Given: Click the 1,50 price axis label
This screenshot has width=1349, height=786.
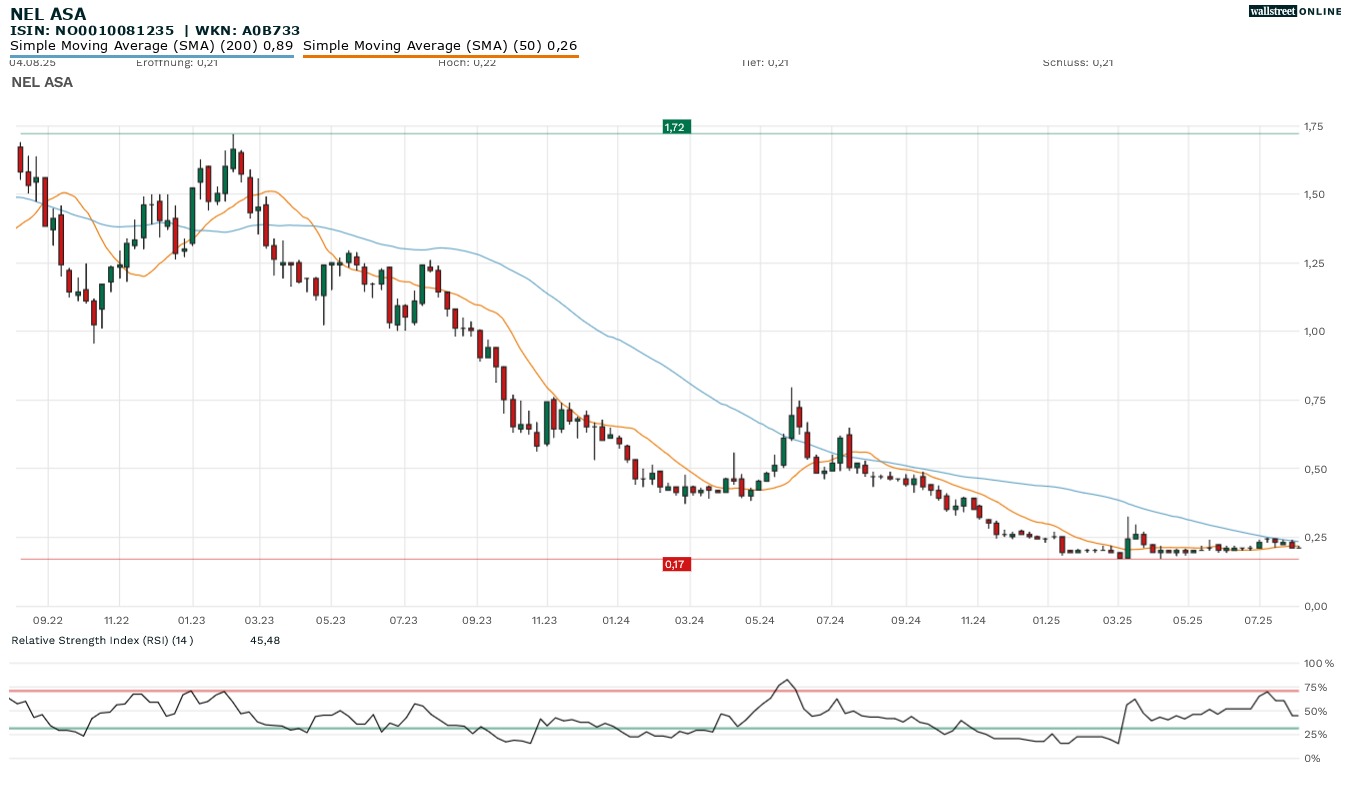Looking at the screenshot, I should [x=1312, y=194].
